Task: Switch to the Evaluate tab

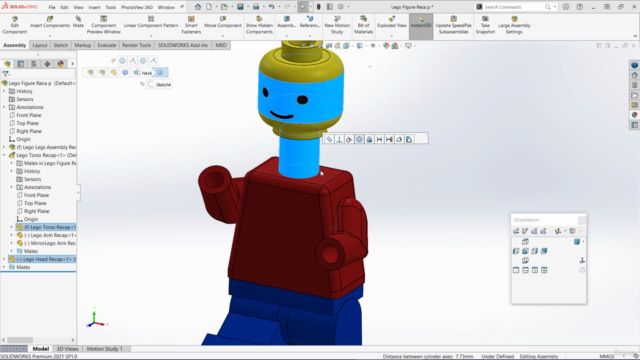Action: pos(107,45)
